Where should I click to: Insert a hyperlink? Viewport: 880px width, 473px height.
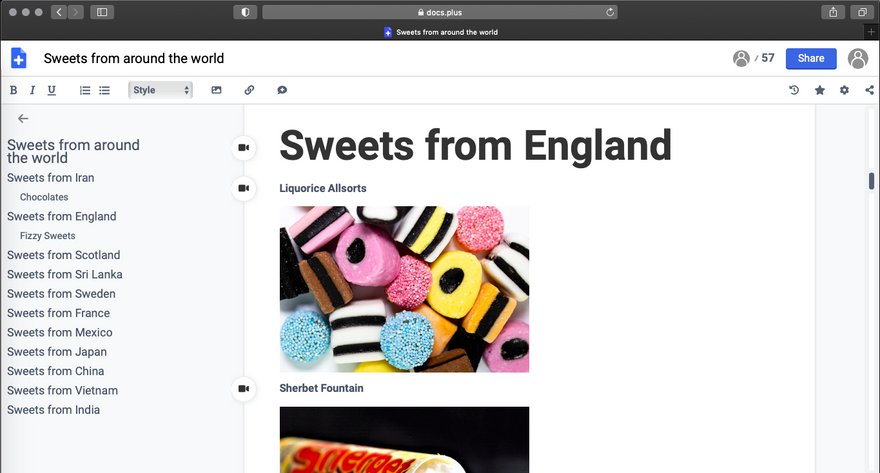[x=249, y=90]
